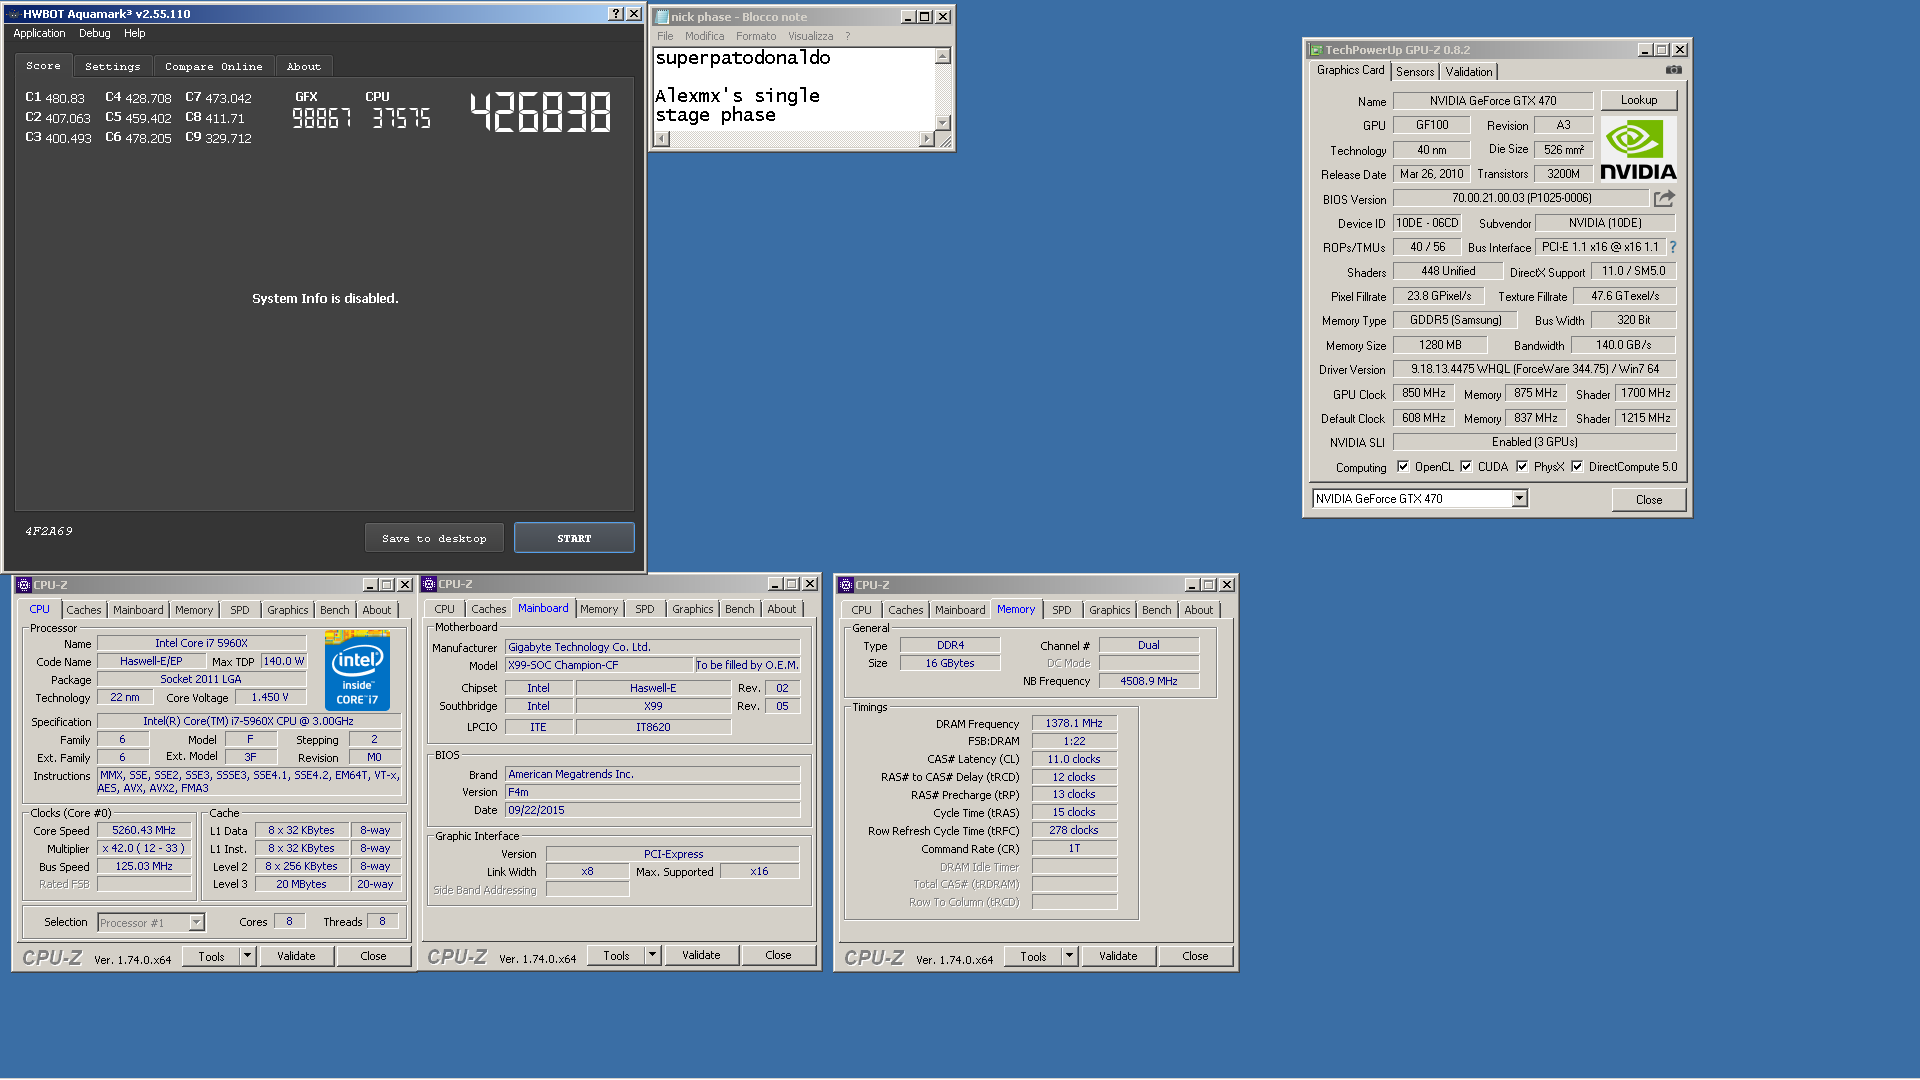Click Validate in CPU-Z Memory window
Viewport: 1920px width, 1080px height.
point(1118,956)
